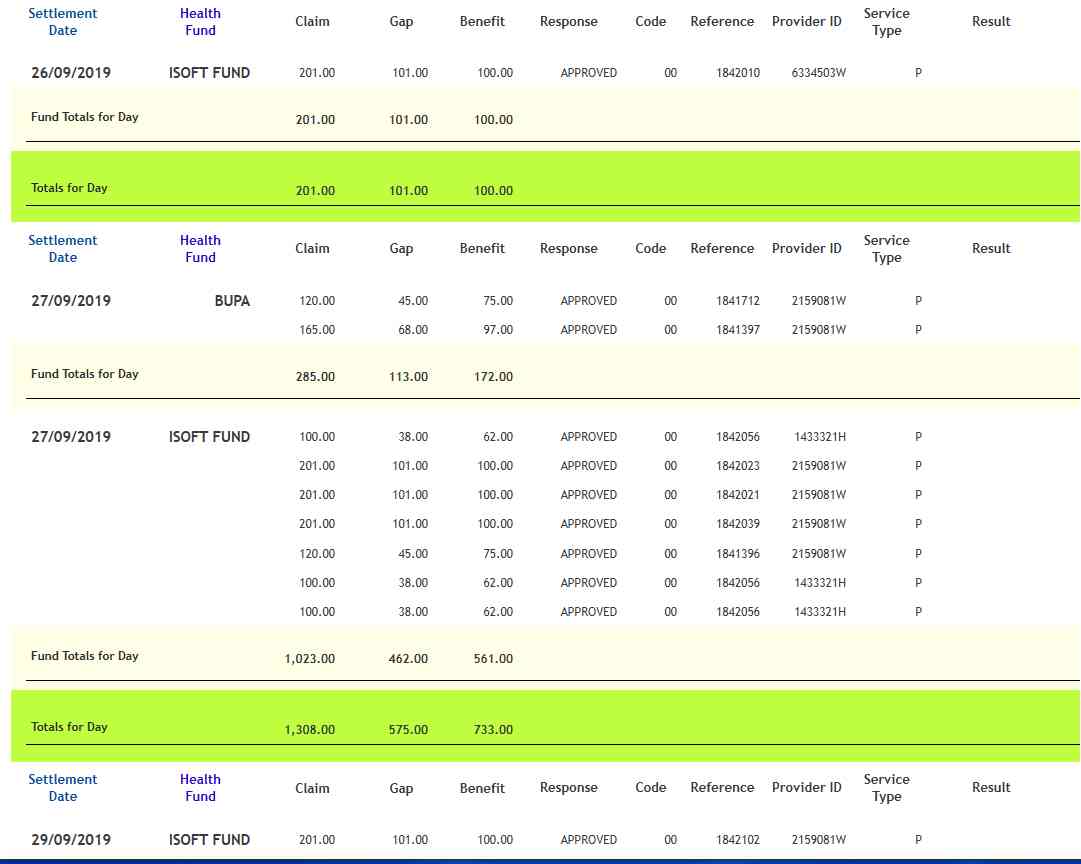Select reference number 1842039
1081x864 pixels.
pyautogui.click(x=738, y=523)
